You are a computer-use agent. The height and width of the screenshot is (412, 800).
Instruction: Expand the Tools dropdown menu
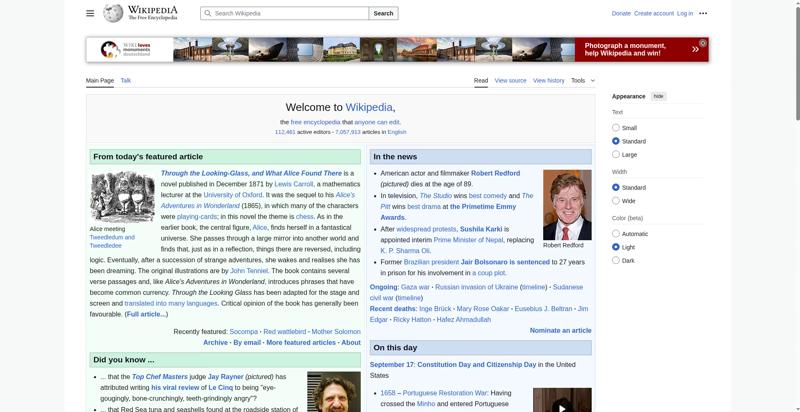pyautogui.click(x=583, y=81)
